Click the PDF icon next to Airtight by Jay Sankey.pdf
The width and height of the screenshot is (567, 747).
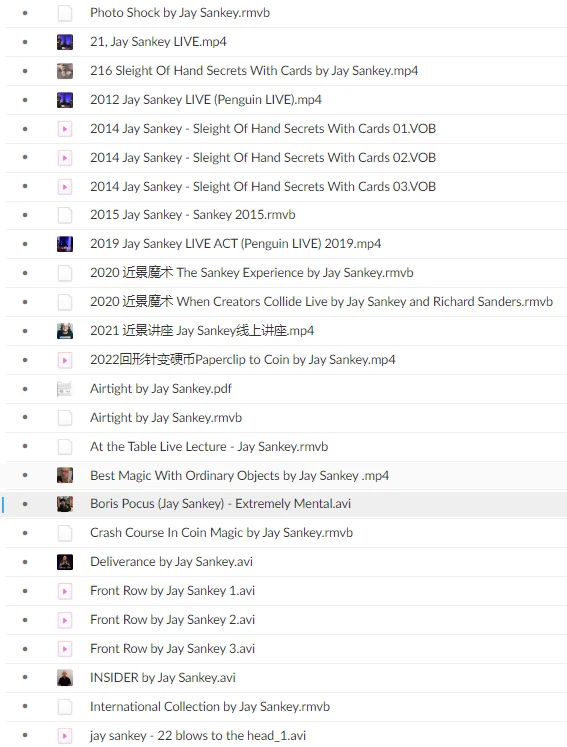pyautogui.click(x=65, y=389)
